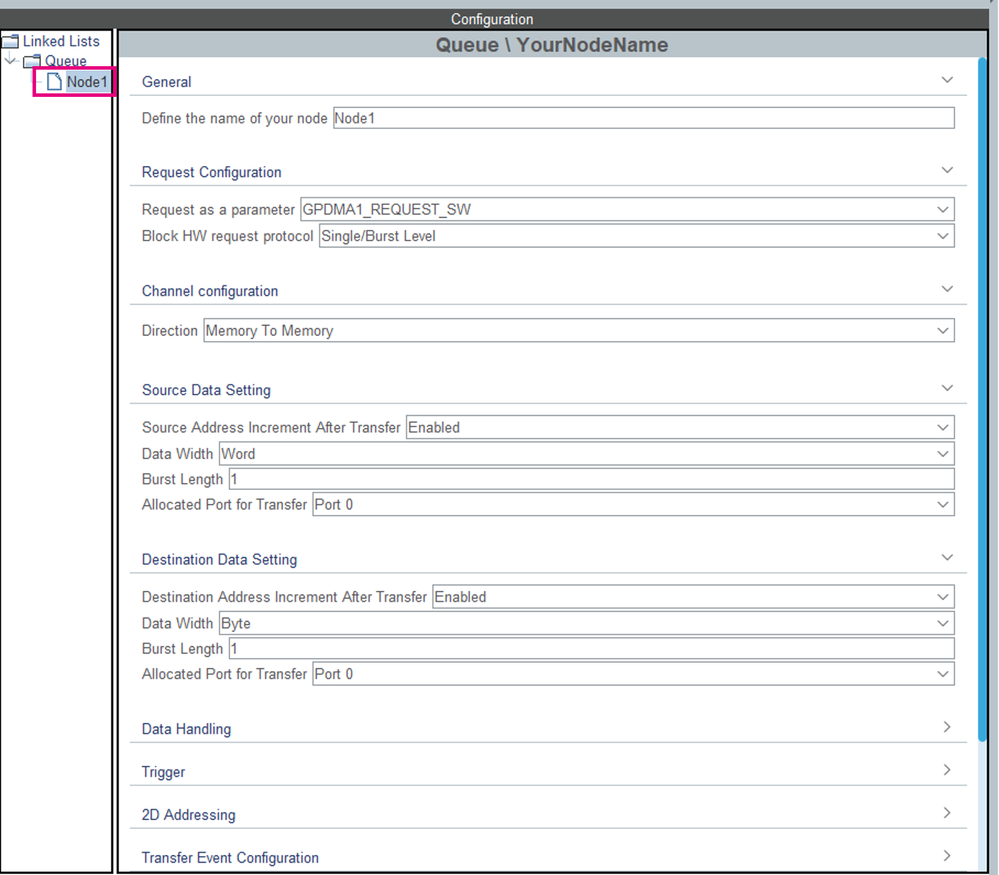Click the blue vertical scrollbar
999x875 pixels.
click(982, 399)
